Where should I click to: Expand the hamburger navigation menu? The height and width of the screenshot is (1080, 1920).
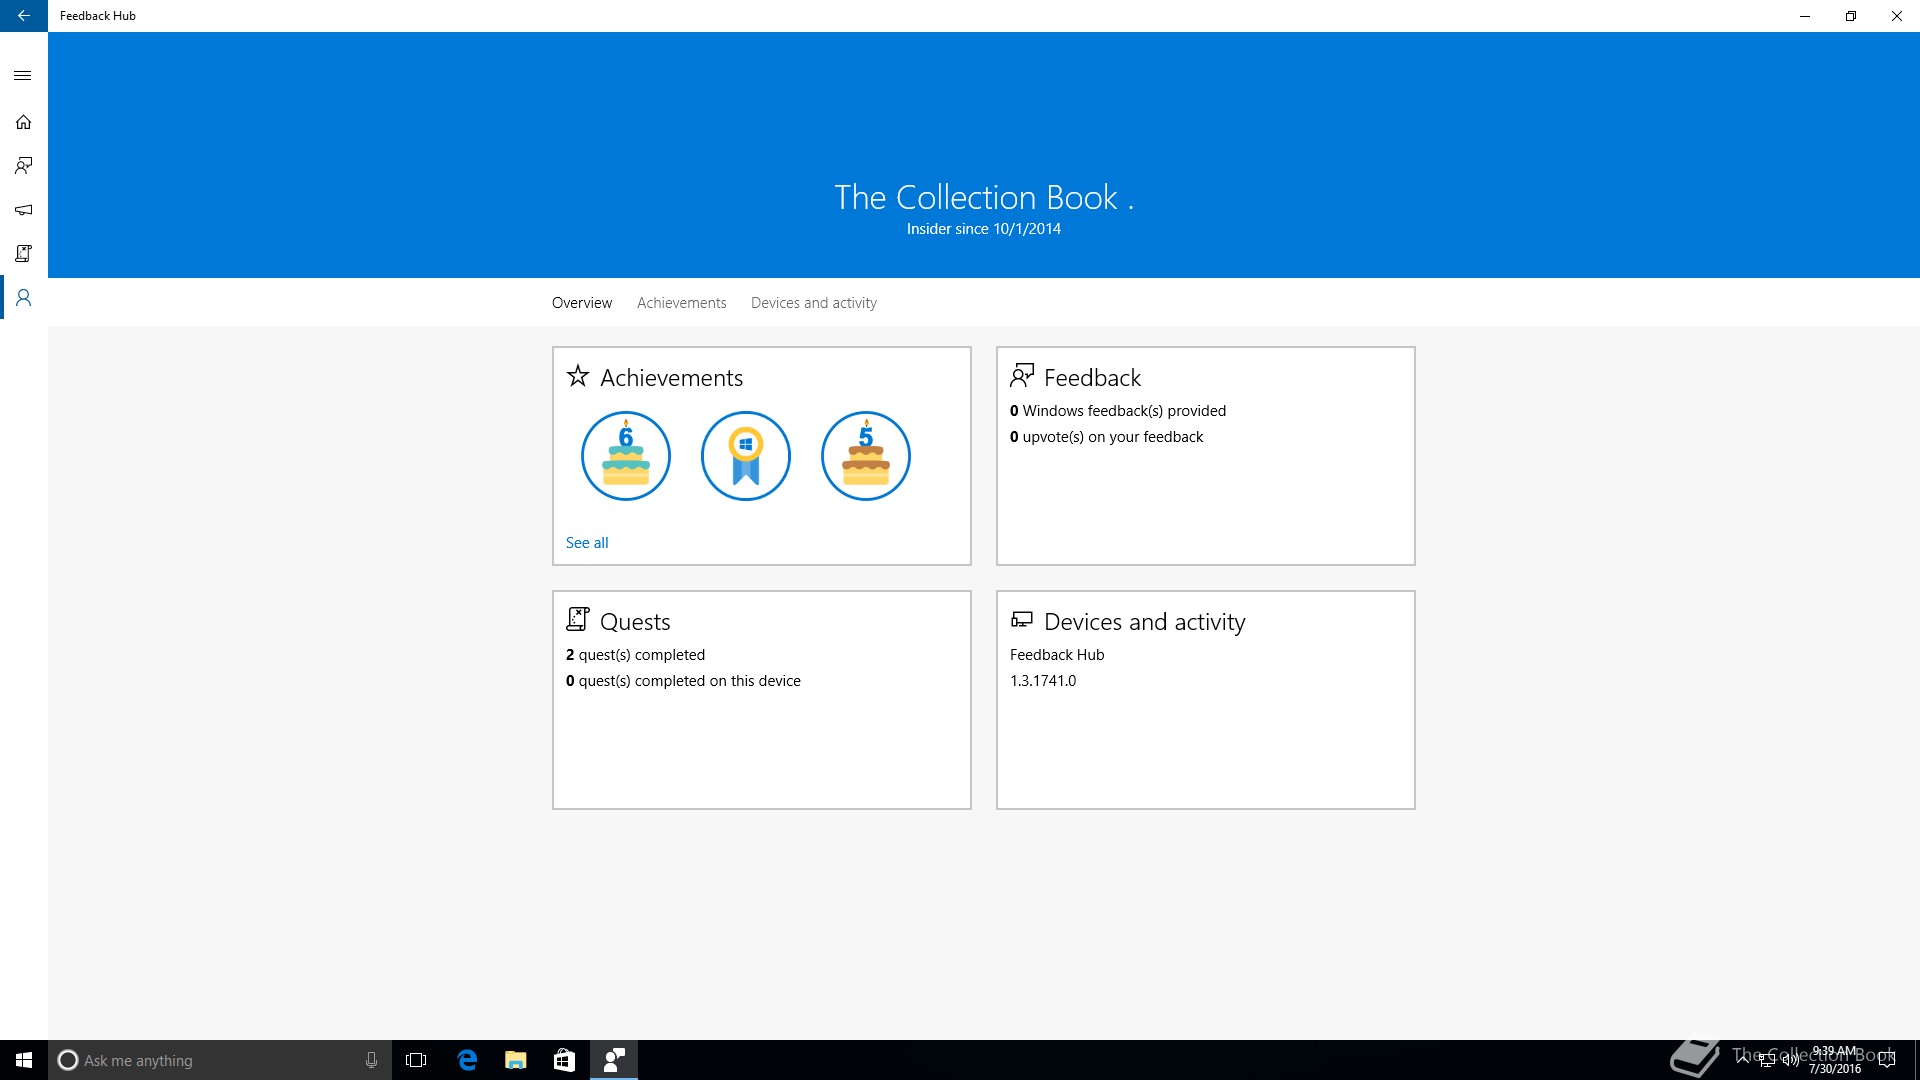coord(23,76)
